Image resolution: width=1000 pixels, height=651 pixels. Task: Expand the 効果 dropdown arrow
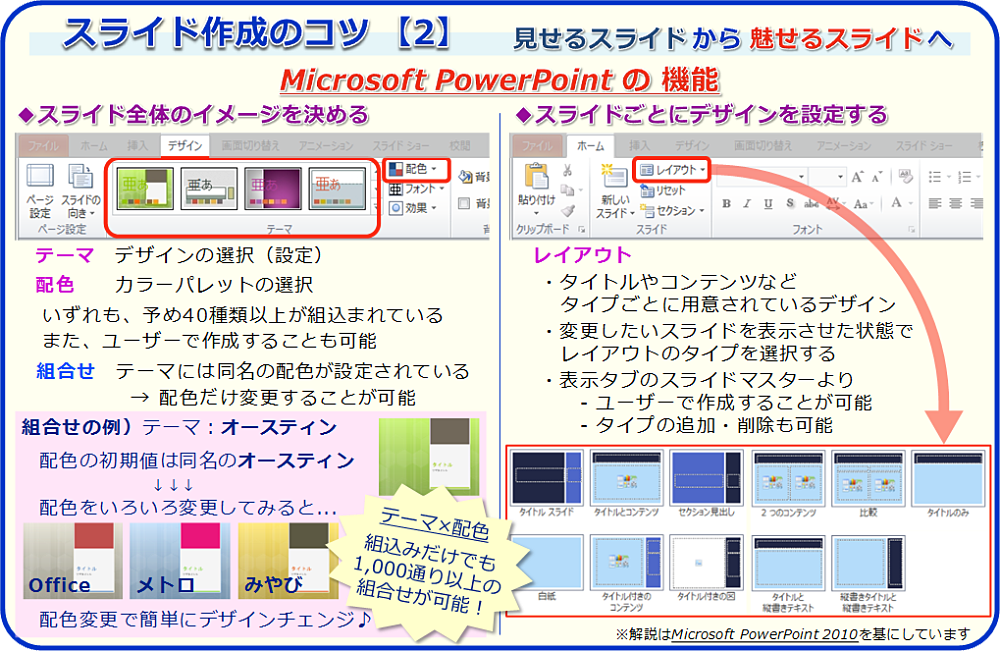(x=434, y=208)
